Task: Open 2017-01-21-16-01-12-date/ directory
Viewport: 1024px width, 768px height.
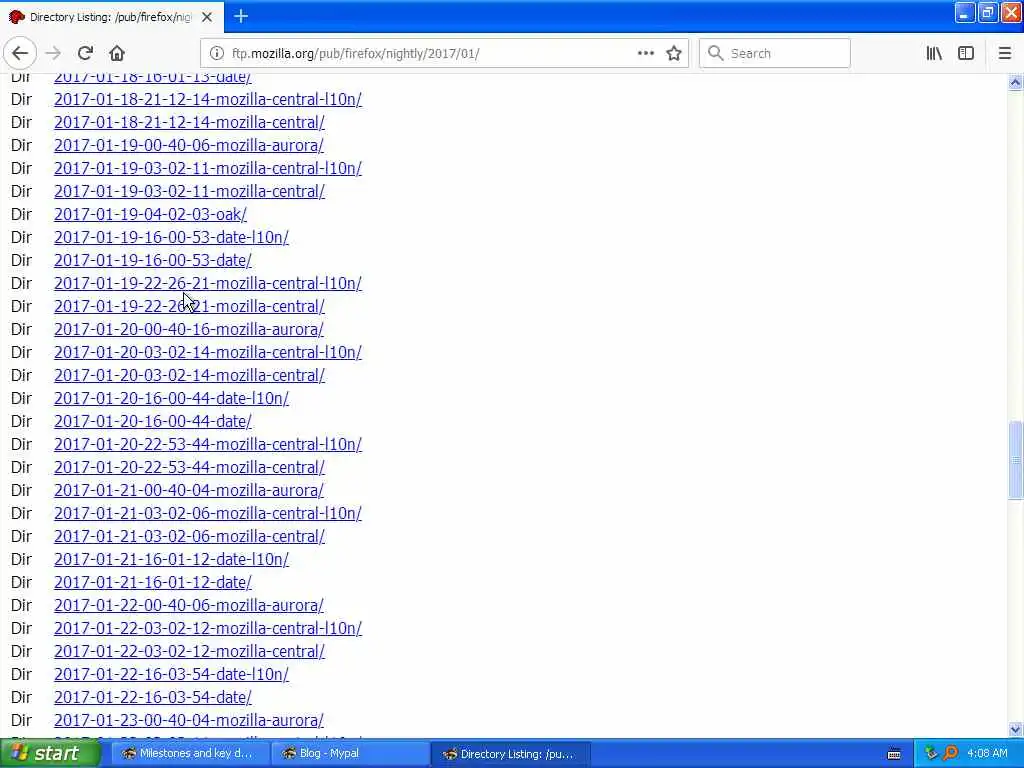Action: point(152,582)
